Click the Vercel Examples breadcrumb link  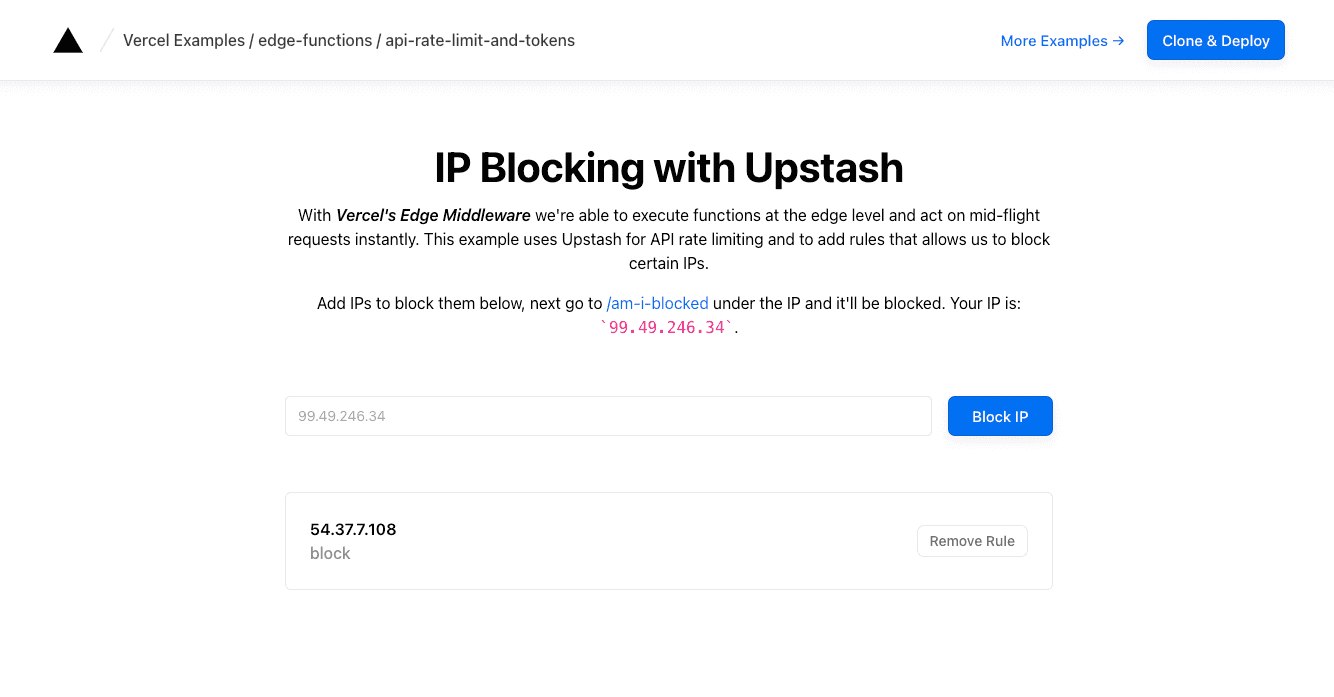click(x=183, y=40)
